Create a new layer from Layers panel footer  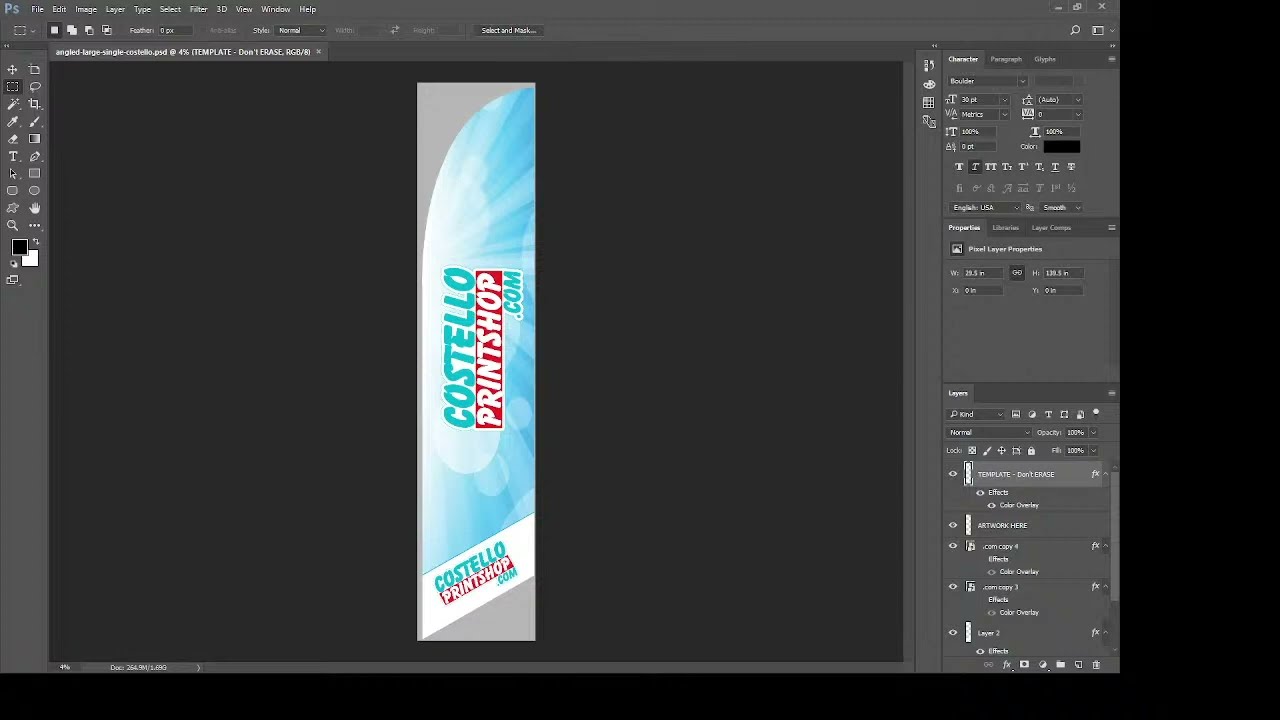coord(1078,665)
